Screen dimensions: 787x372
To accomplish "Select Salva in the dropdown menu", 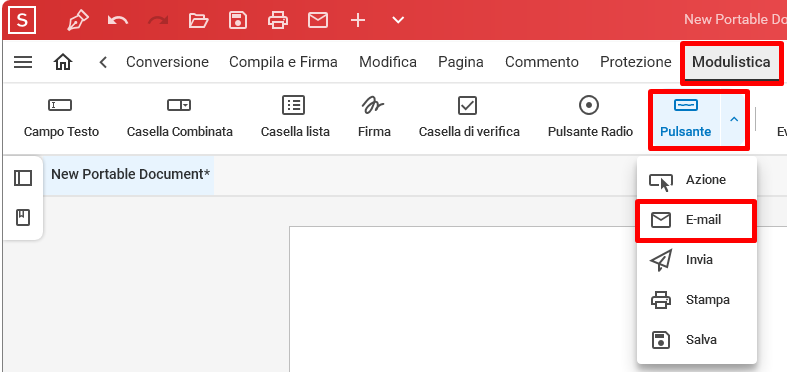I will 696,340.
